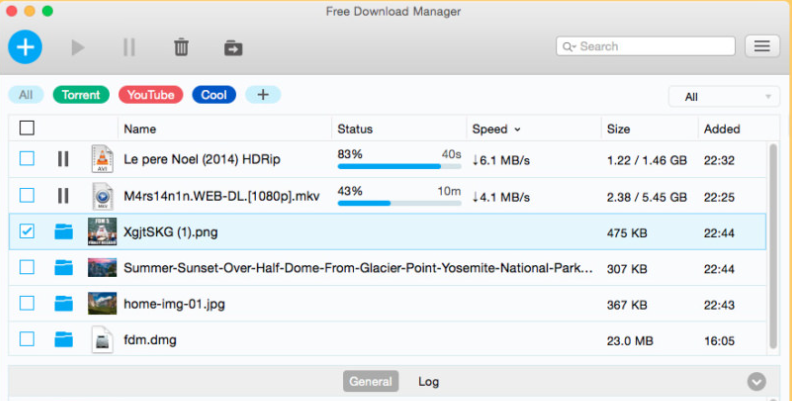
Task: Open folder of XgjtSKG (1).png
Action: pos(64,232)
